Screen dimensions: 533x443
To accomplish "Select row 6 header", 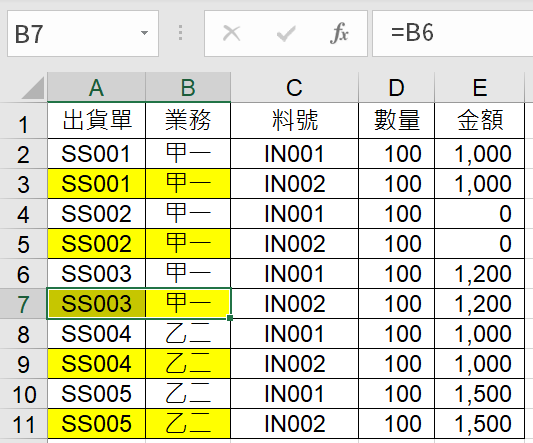I will (x=23, y=273).
